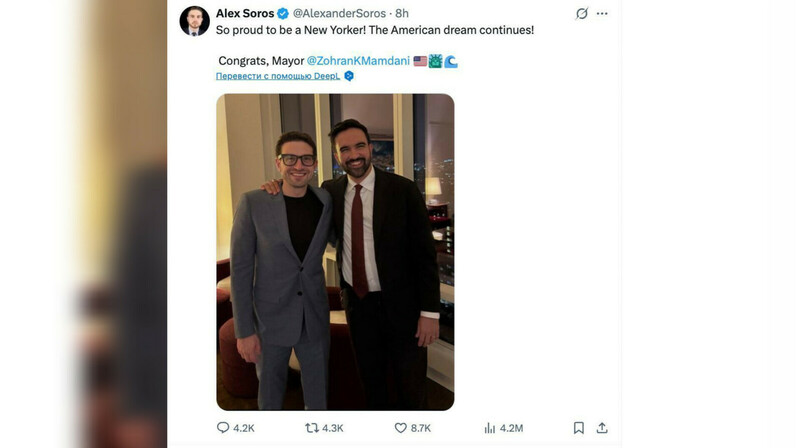
Task: Click the repost arrows icon
Action: coord(312,428)
